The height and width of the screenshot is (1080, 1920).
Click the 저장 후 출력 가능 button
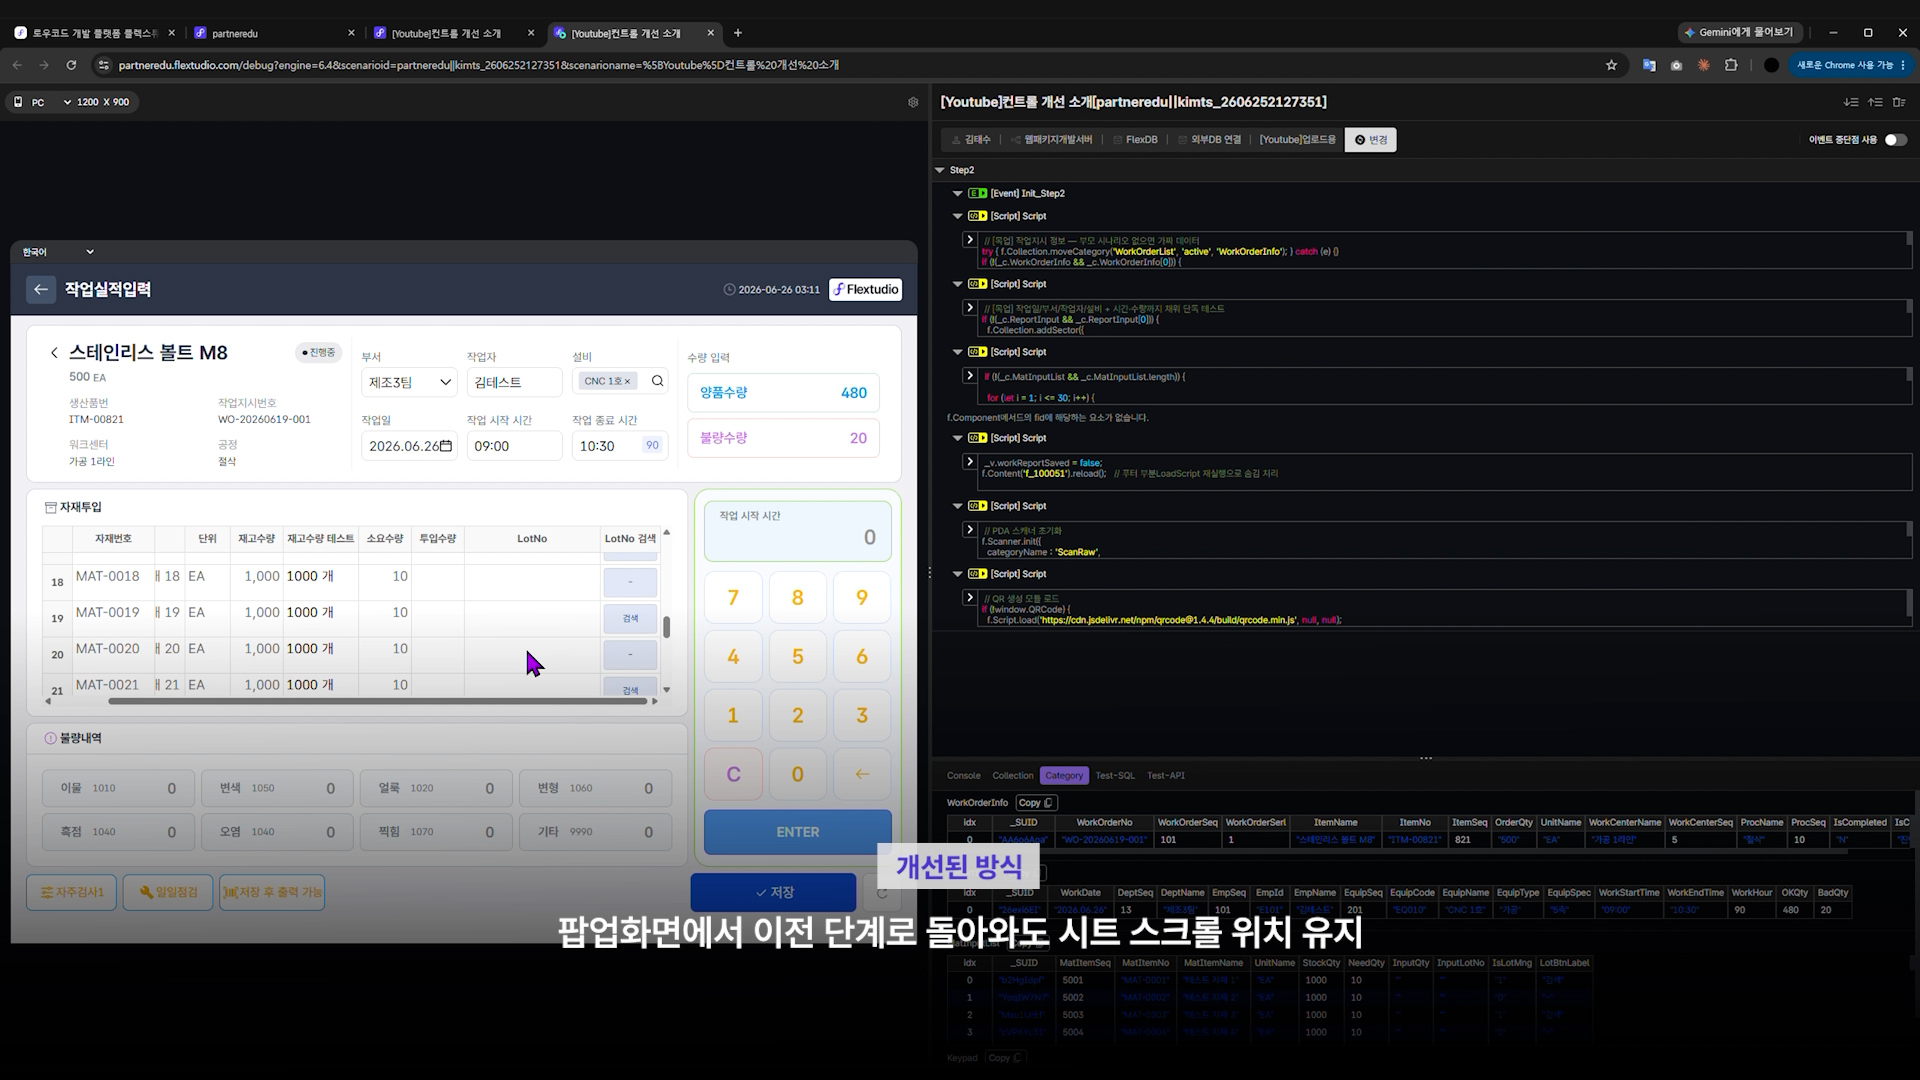tap(272, 892)
